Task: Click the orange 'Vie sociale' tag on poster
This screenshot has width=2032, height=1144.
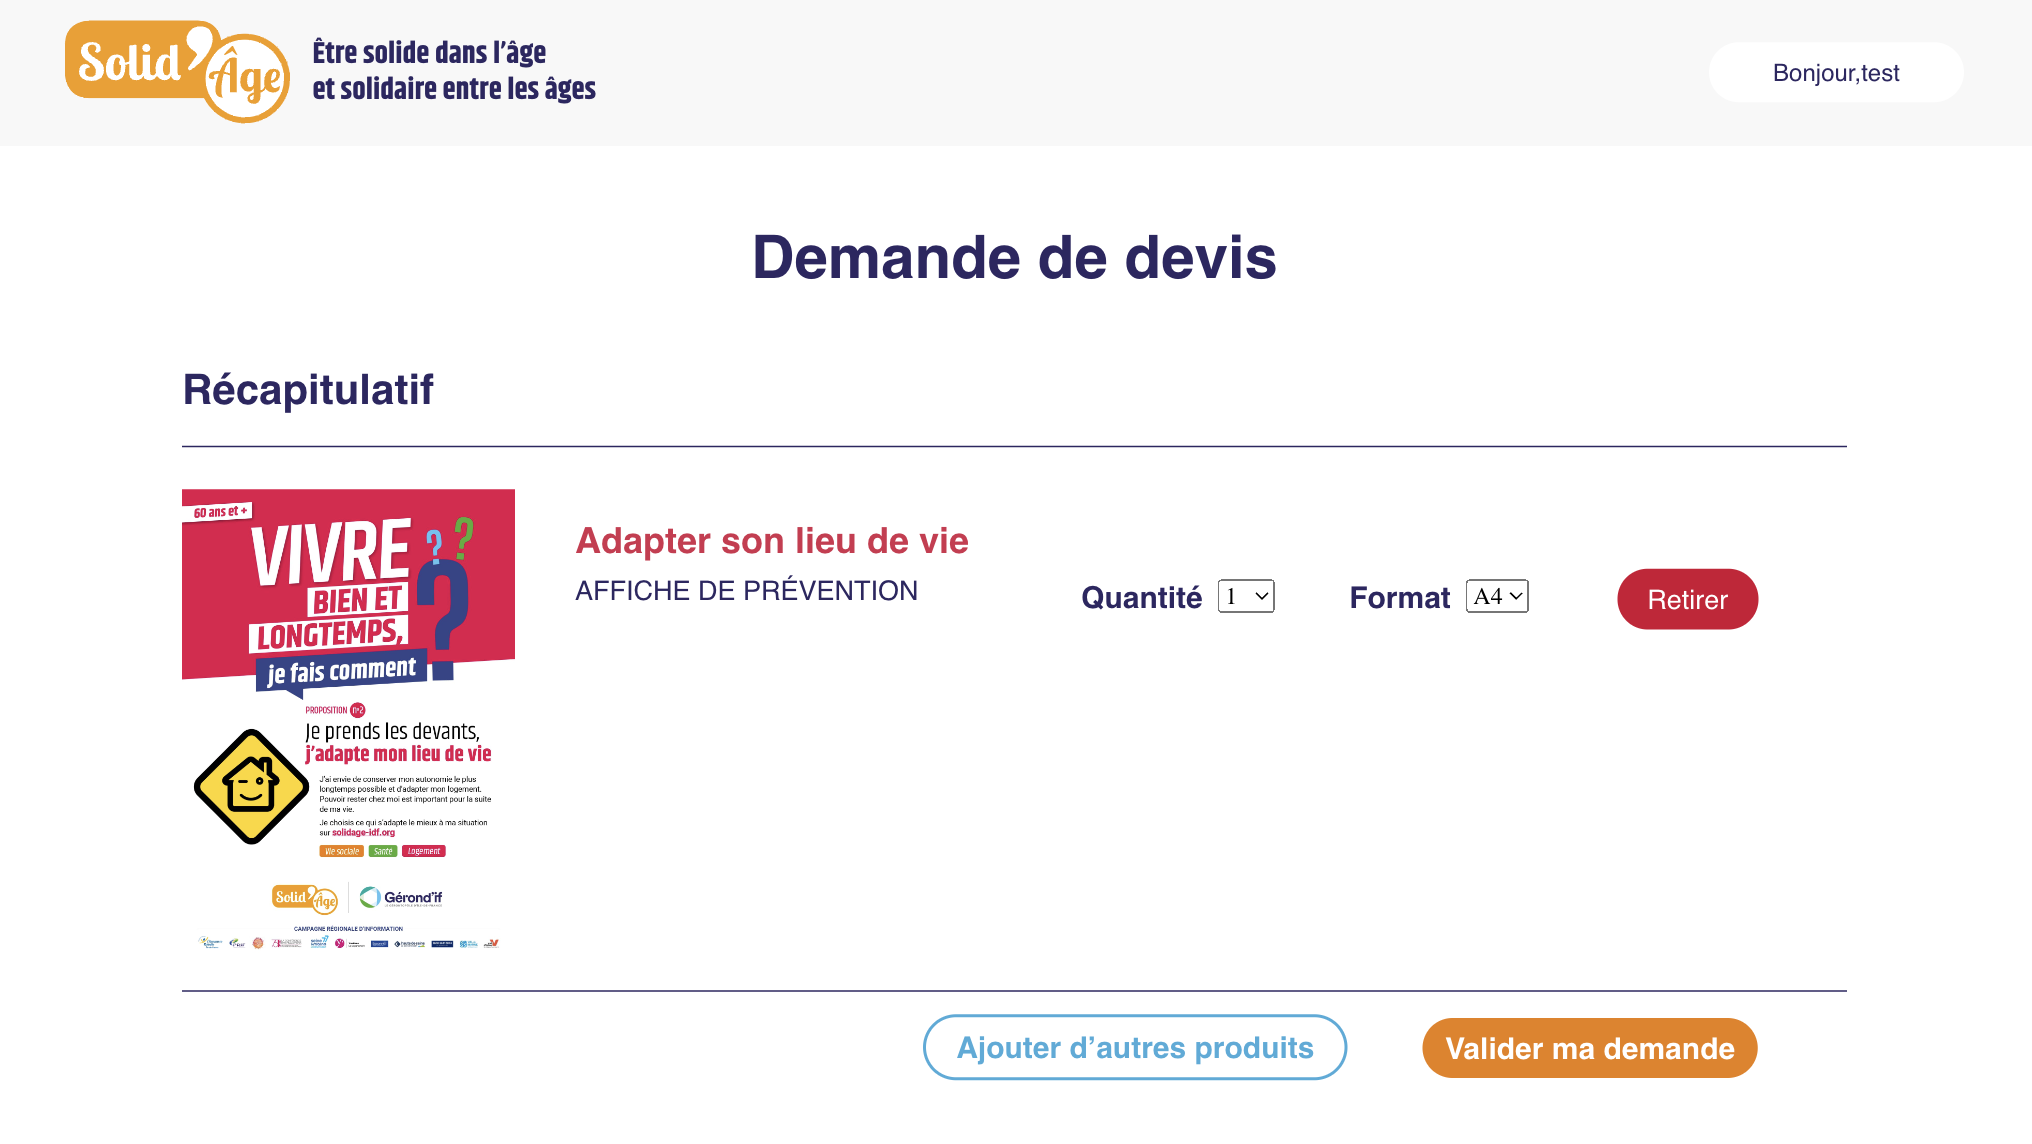Action: (341, 851)
